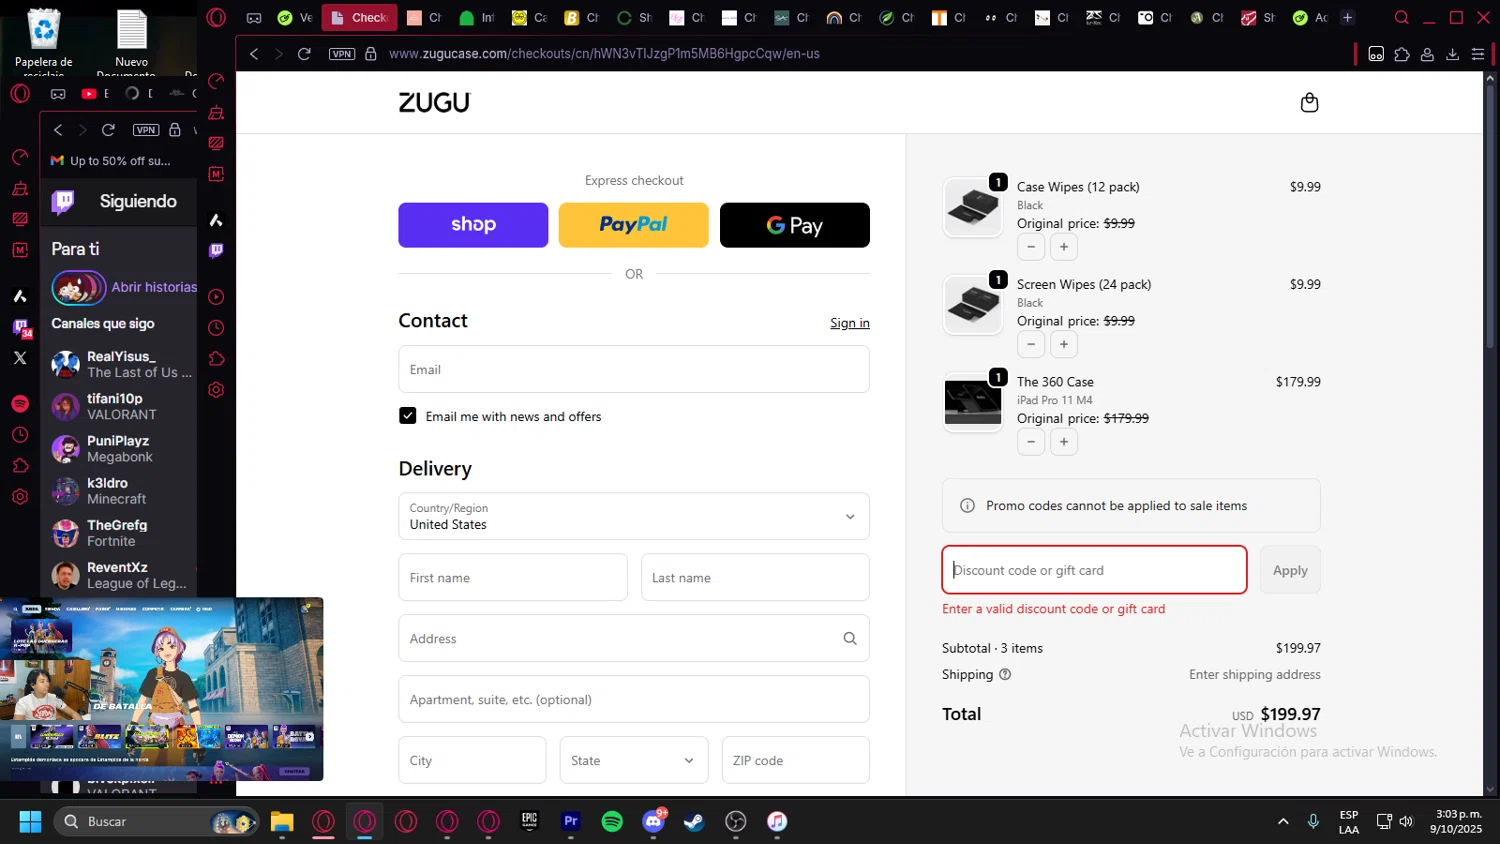Image resolution: width=1500 pixels, height=844 pixels.
Task: Open the Opera menu logo above checkout
Action: pos(216,17)
